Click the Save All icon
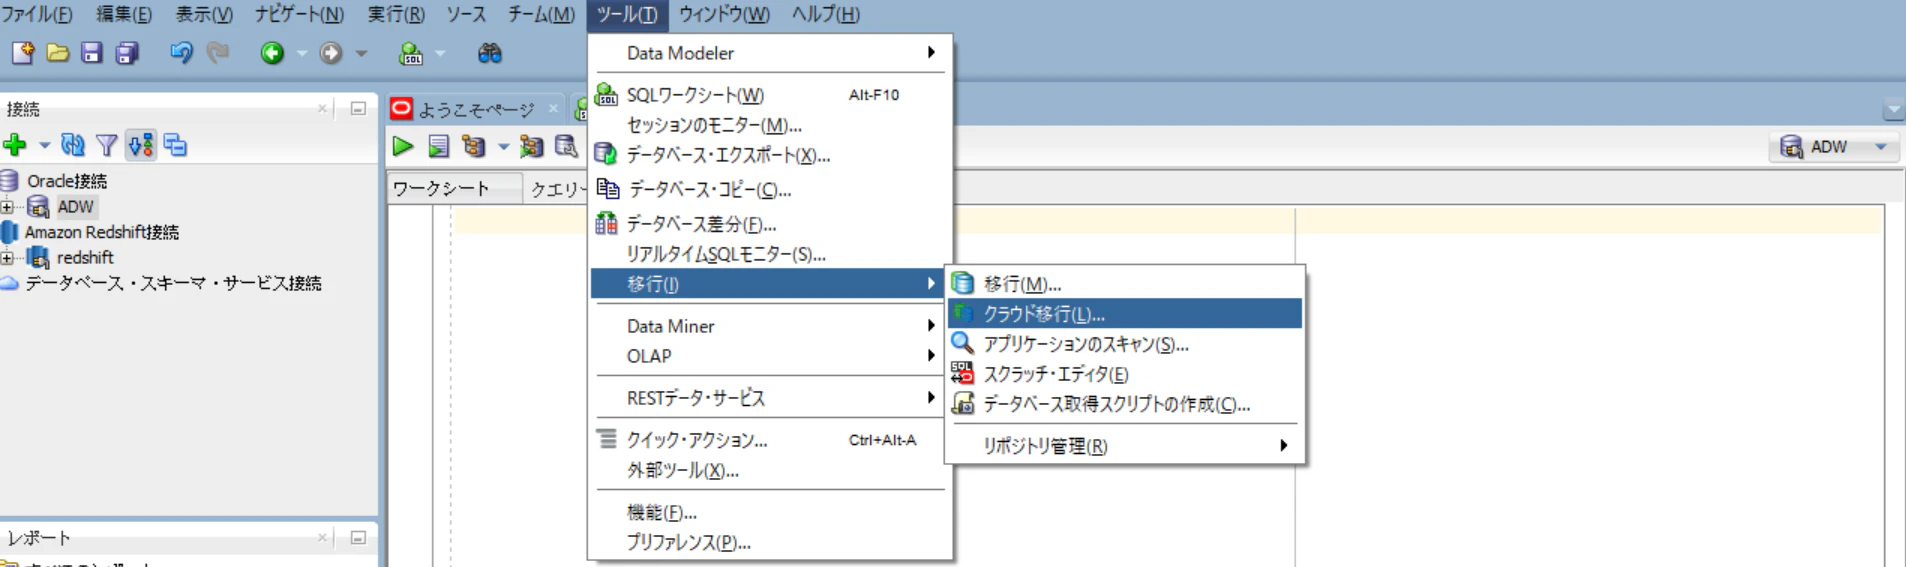 127,53
